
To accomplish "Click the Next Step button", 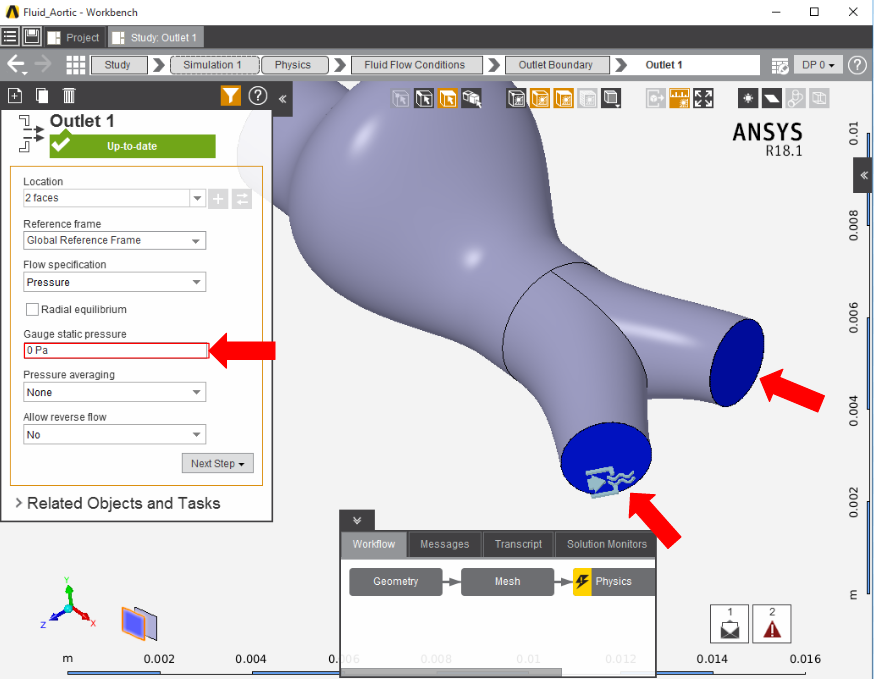I will click(x=217, y=463).
